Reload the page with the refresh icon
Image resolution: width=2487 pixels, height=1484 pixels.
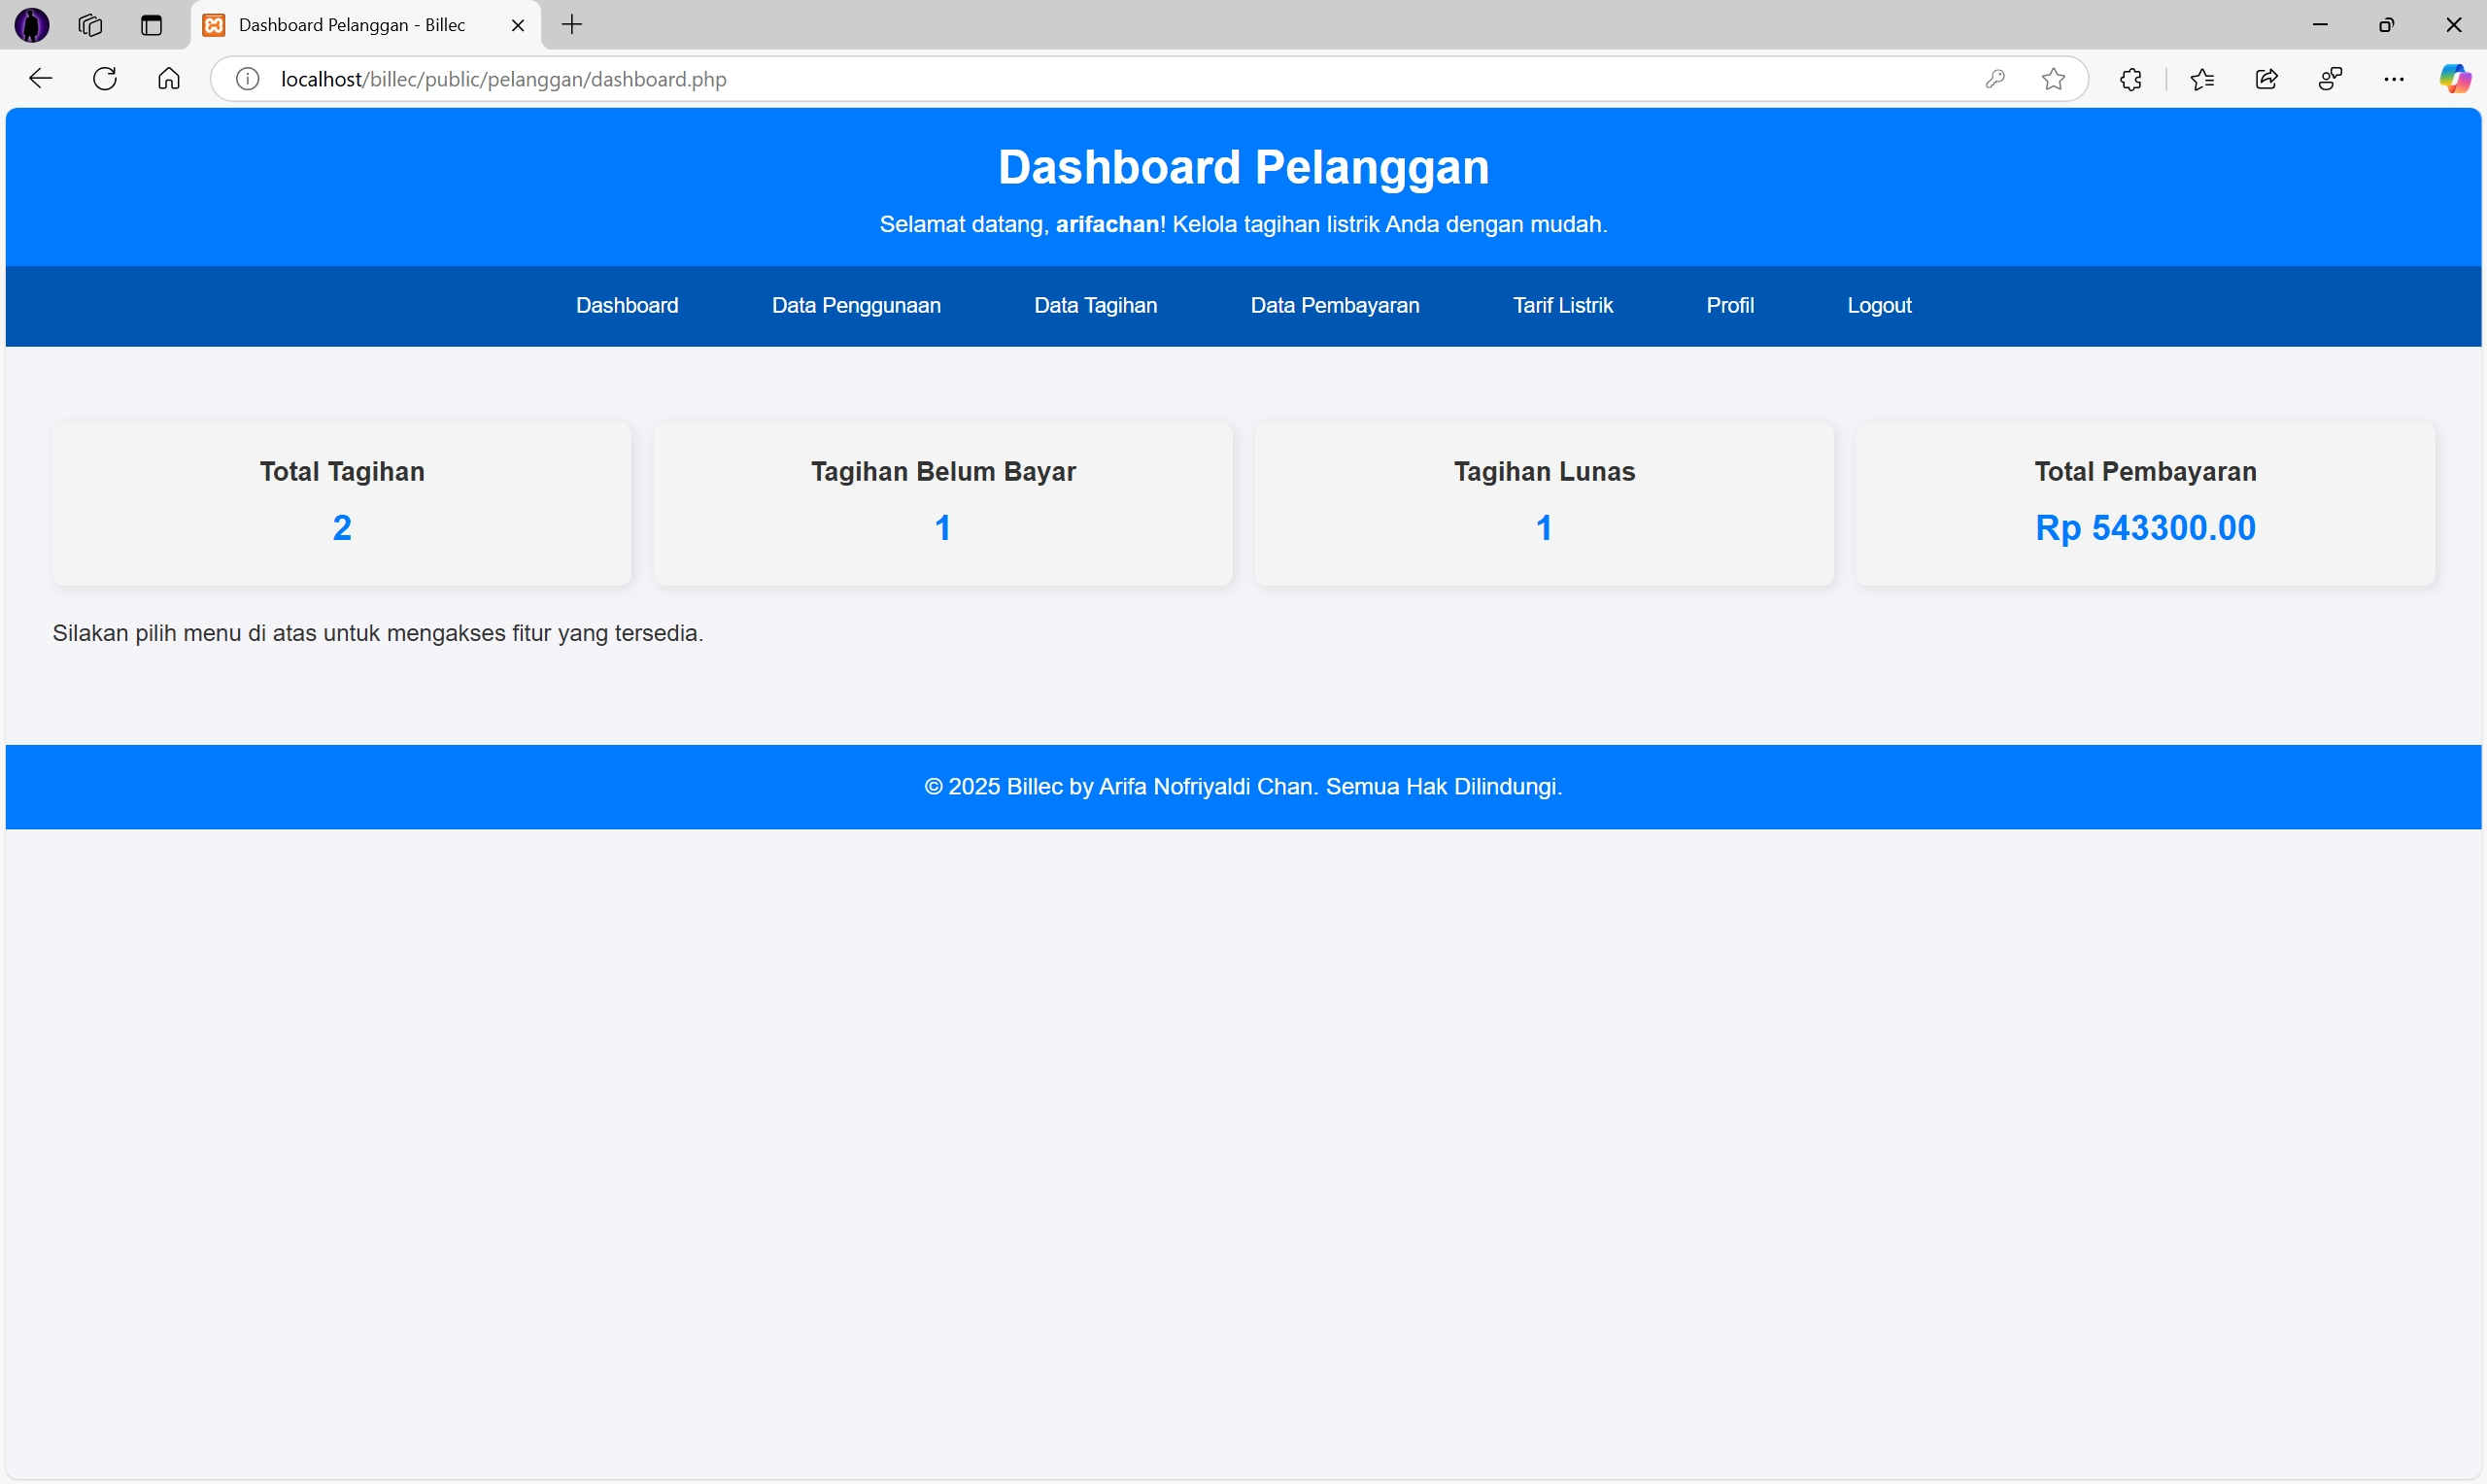click(x=105, y=79)
